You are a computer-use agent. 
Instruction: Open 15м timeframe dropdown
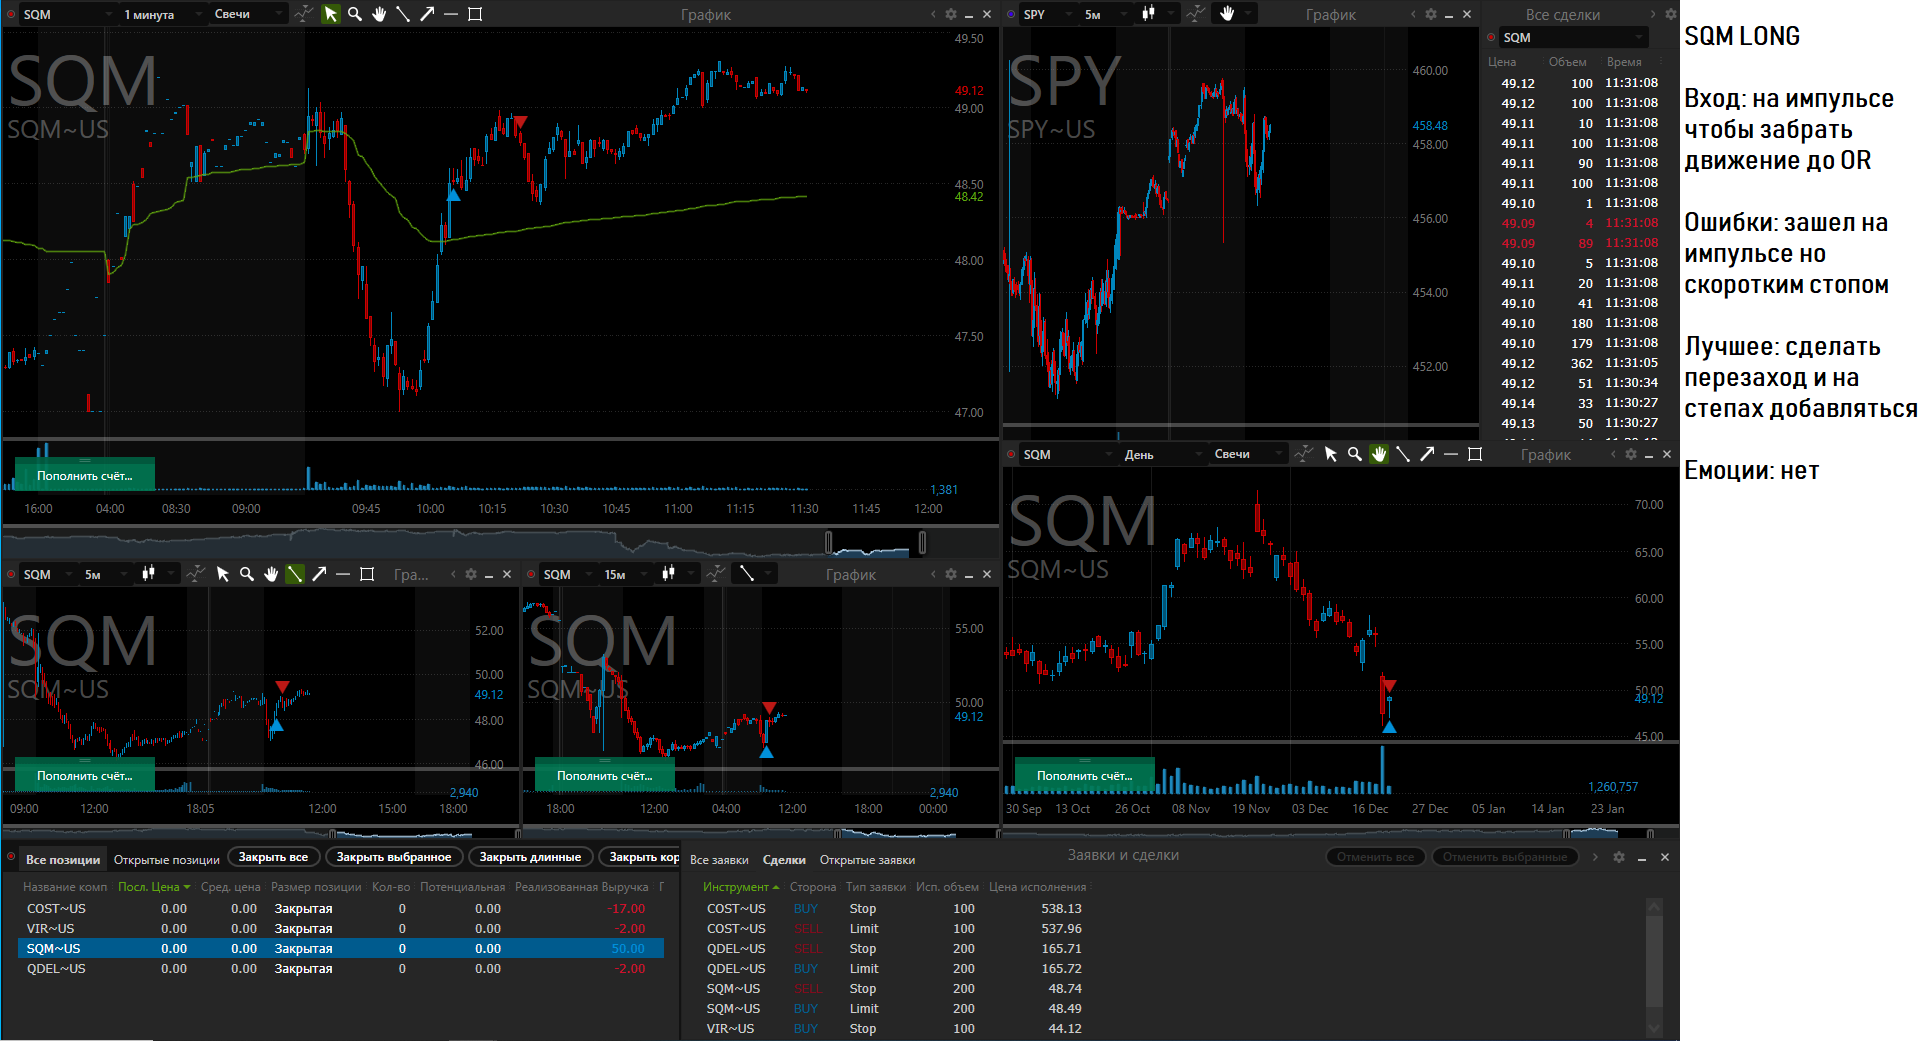(x=625, y=574)
